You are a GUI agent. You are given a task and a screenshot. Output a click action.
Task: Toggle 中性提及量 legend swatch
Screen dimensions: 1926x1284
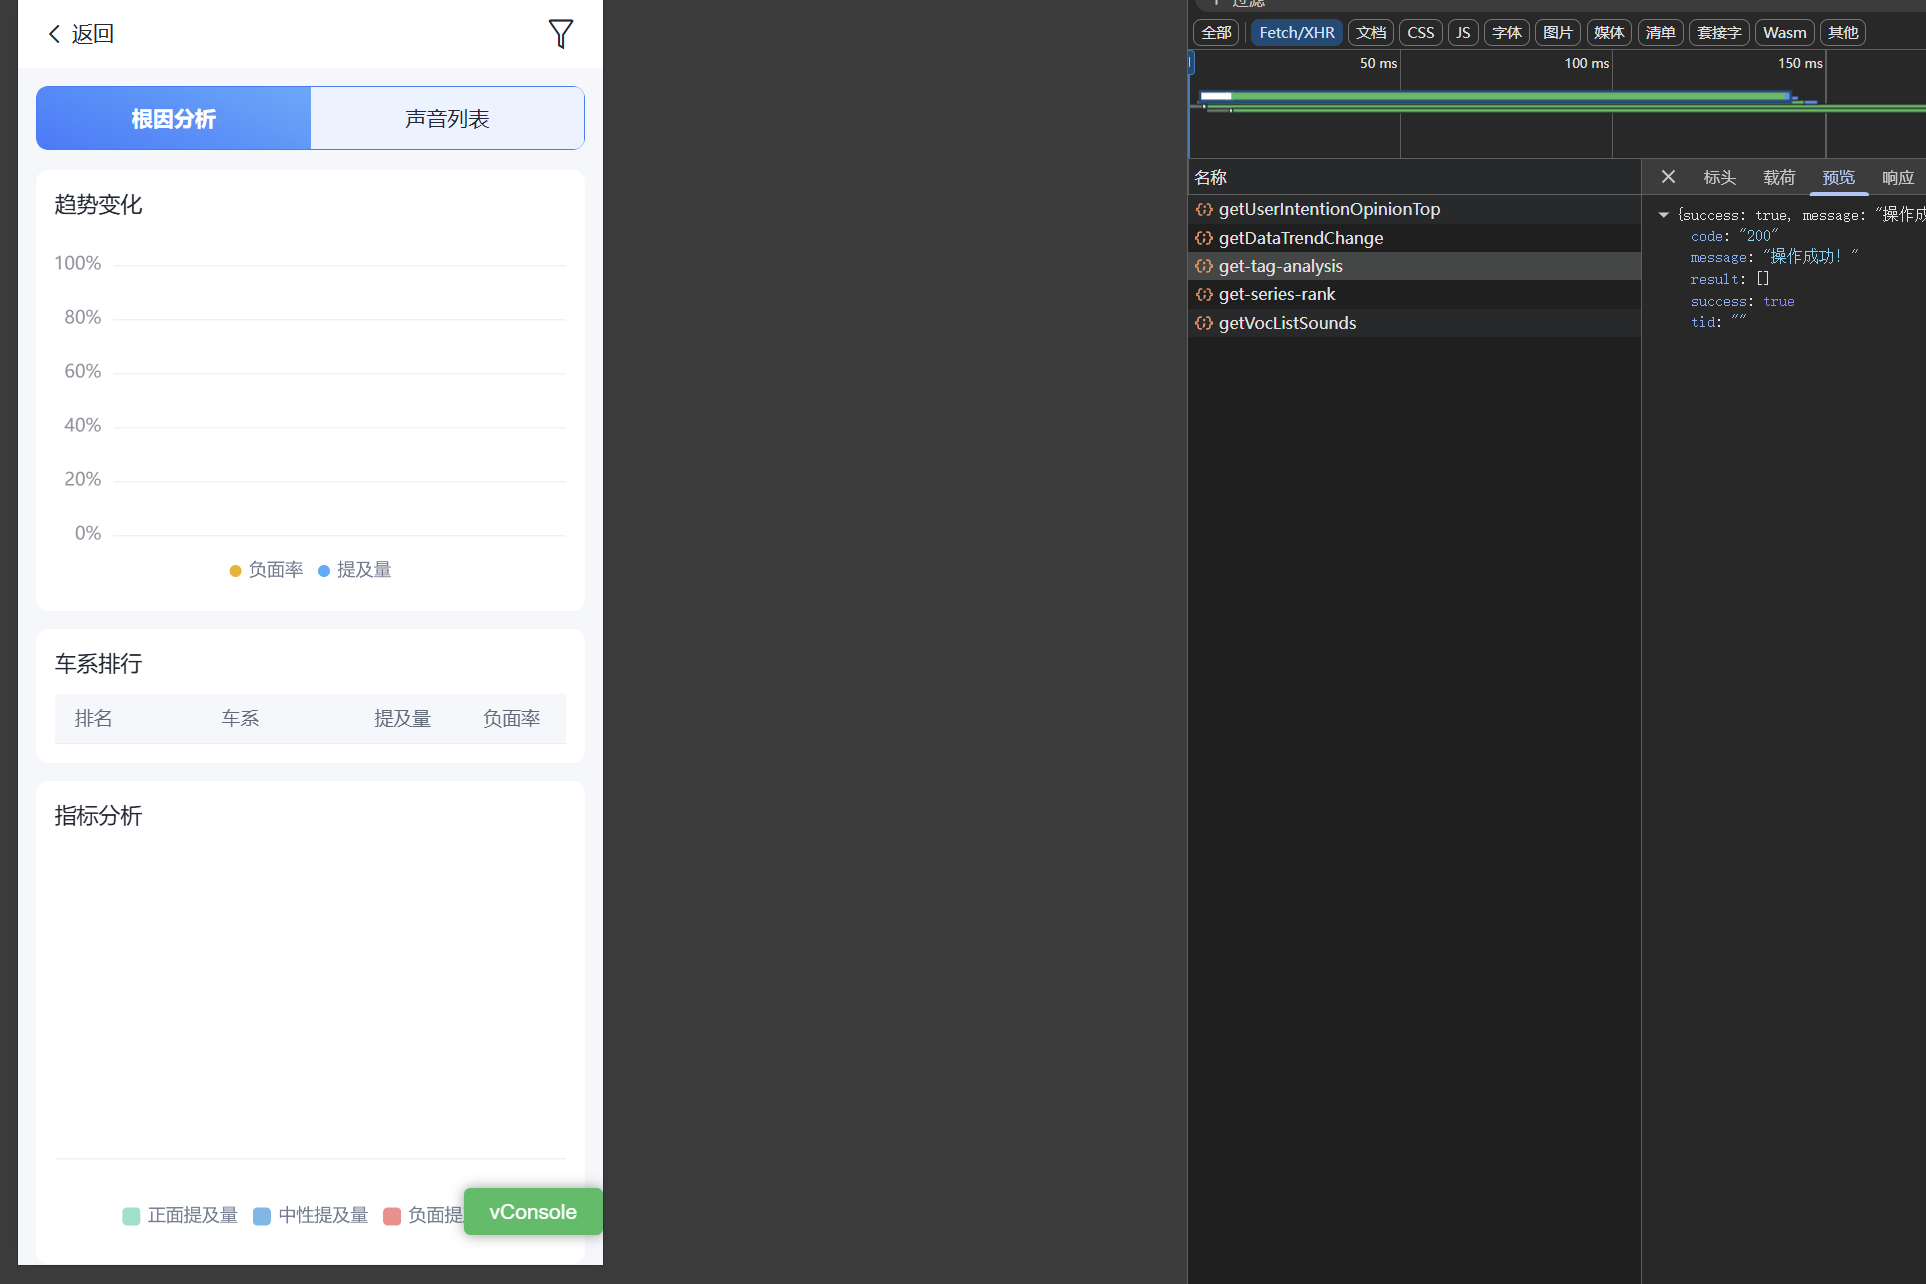tap(262, 1216)
